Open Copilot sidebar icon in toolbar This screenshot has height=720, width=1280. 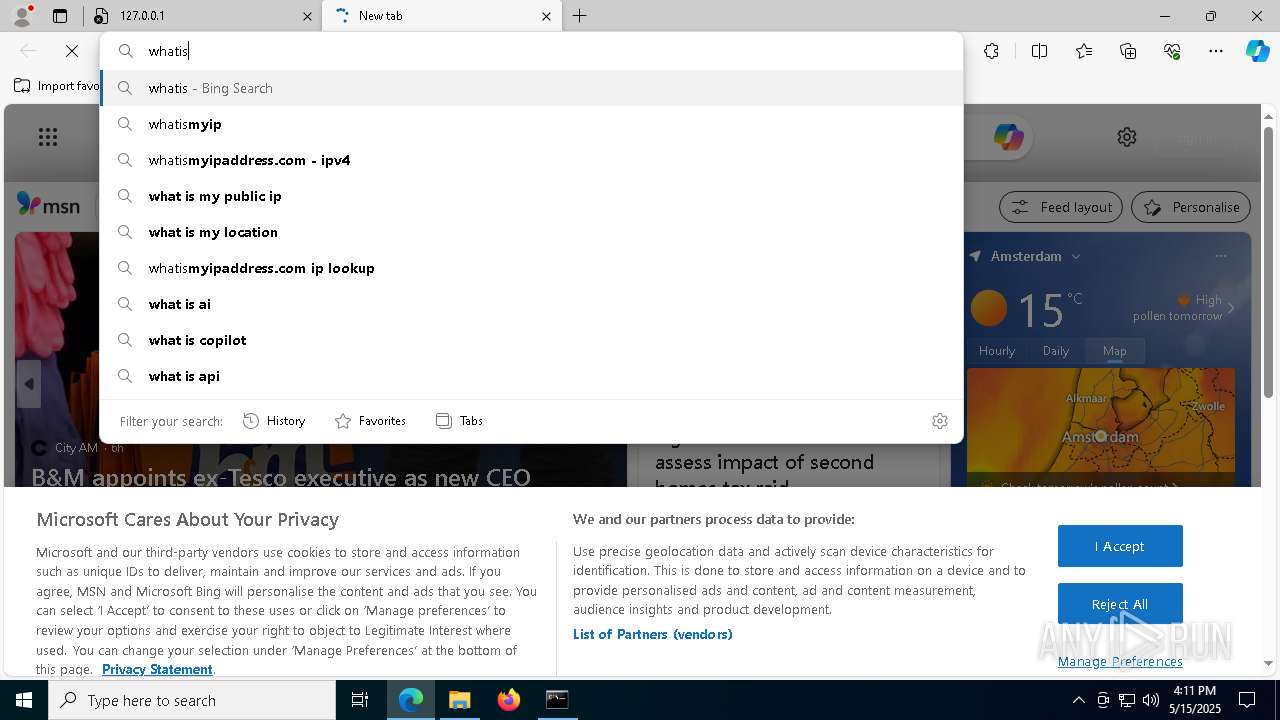1257,51
